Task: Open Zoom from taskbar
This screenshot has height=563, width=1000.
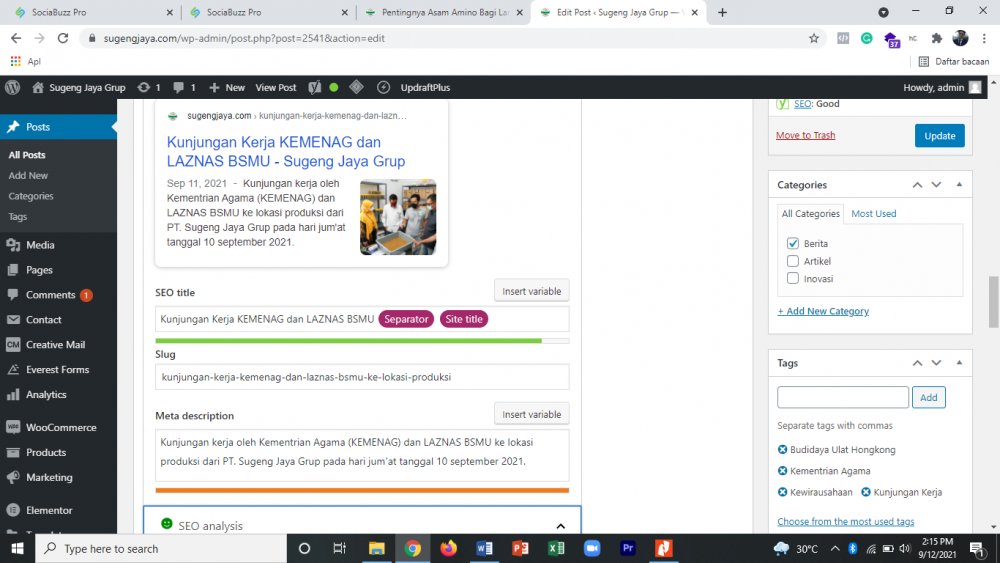Action: 592,548
